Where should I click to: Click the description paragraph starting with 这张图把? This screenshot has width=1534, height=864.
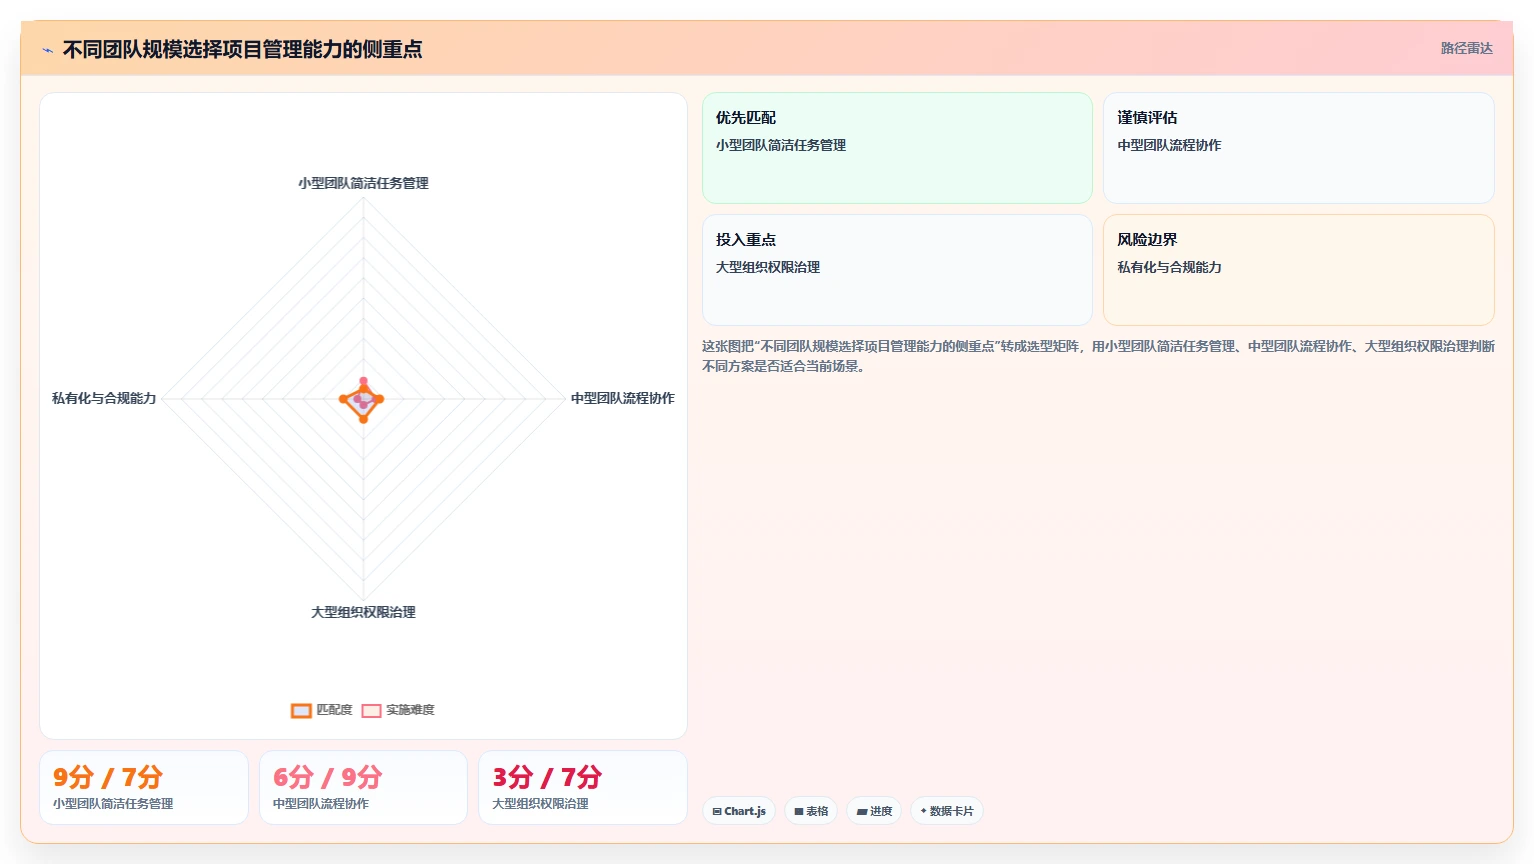click(x=1098, y=356)
